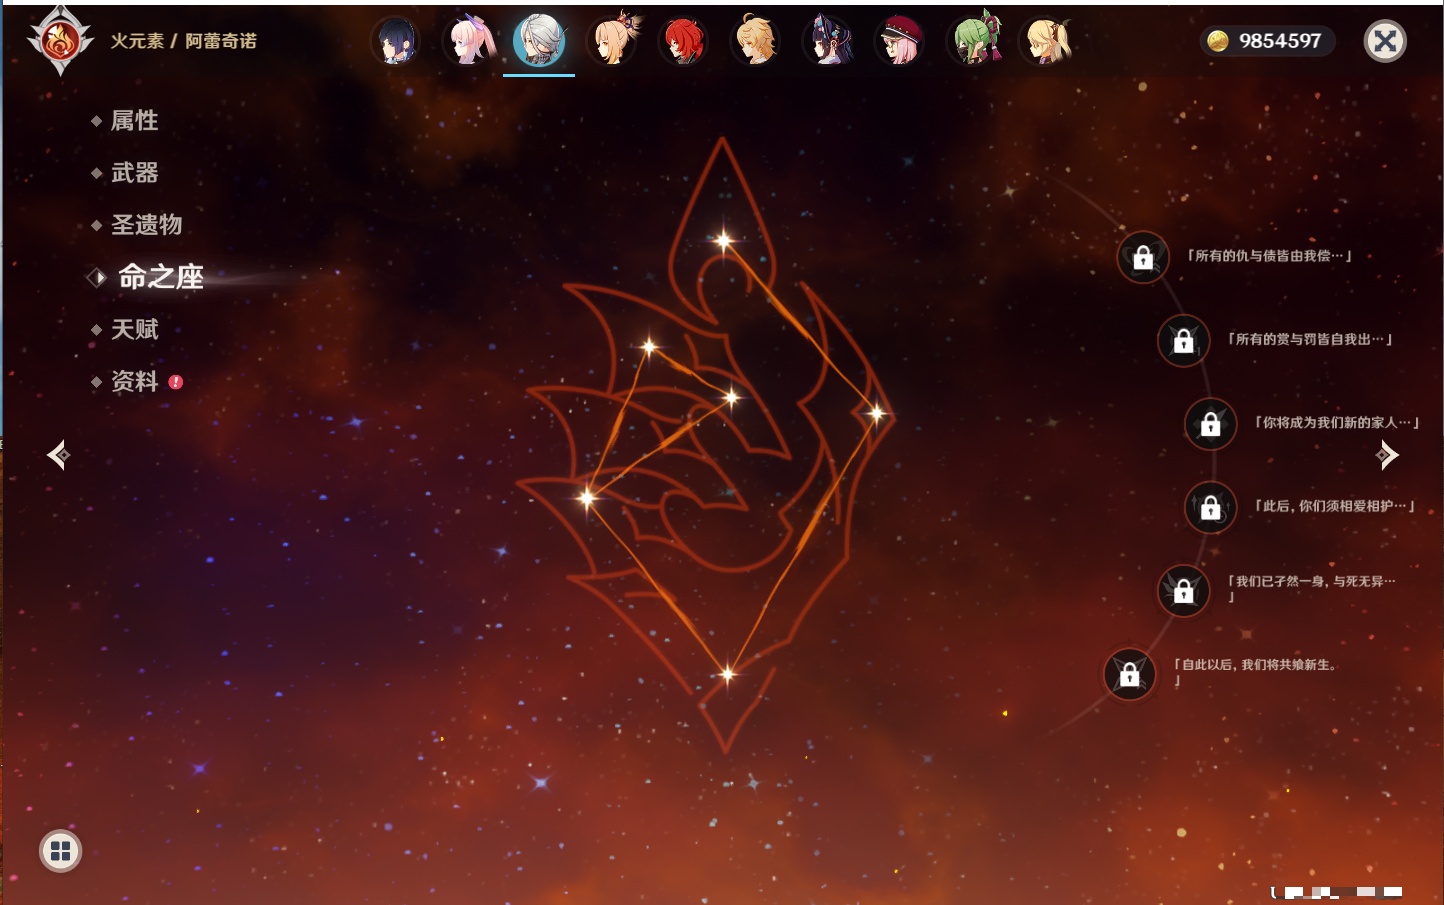Select the red-haired character portrait
The image size is (1444, 905).
click(x=684, y=41)
